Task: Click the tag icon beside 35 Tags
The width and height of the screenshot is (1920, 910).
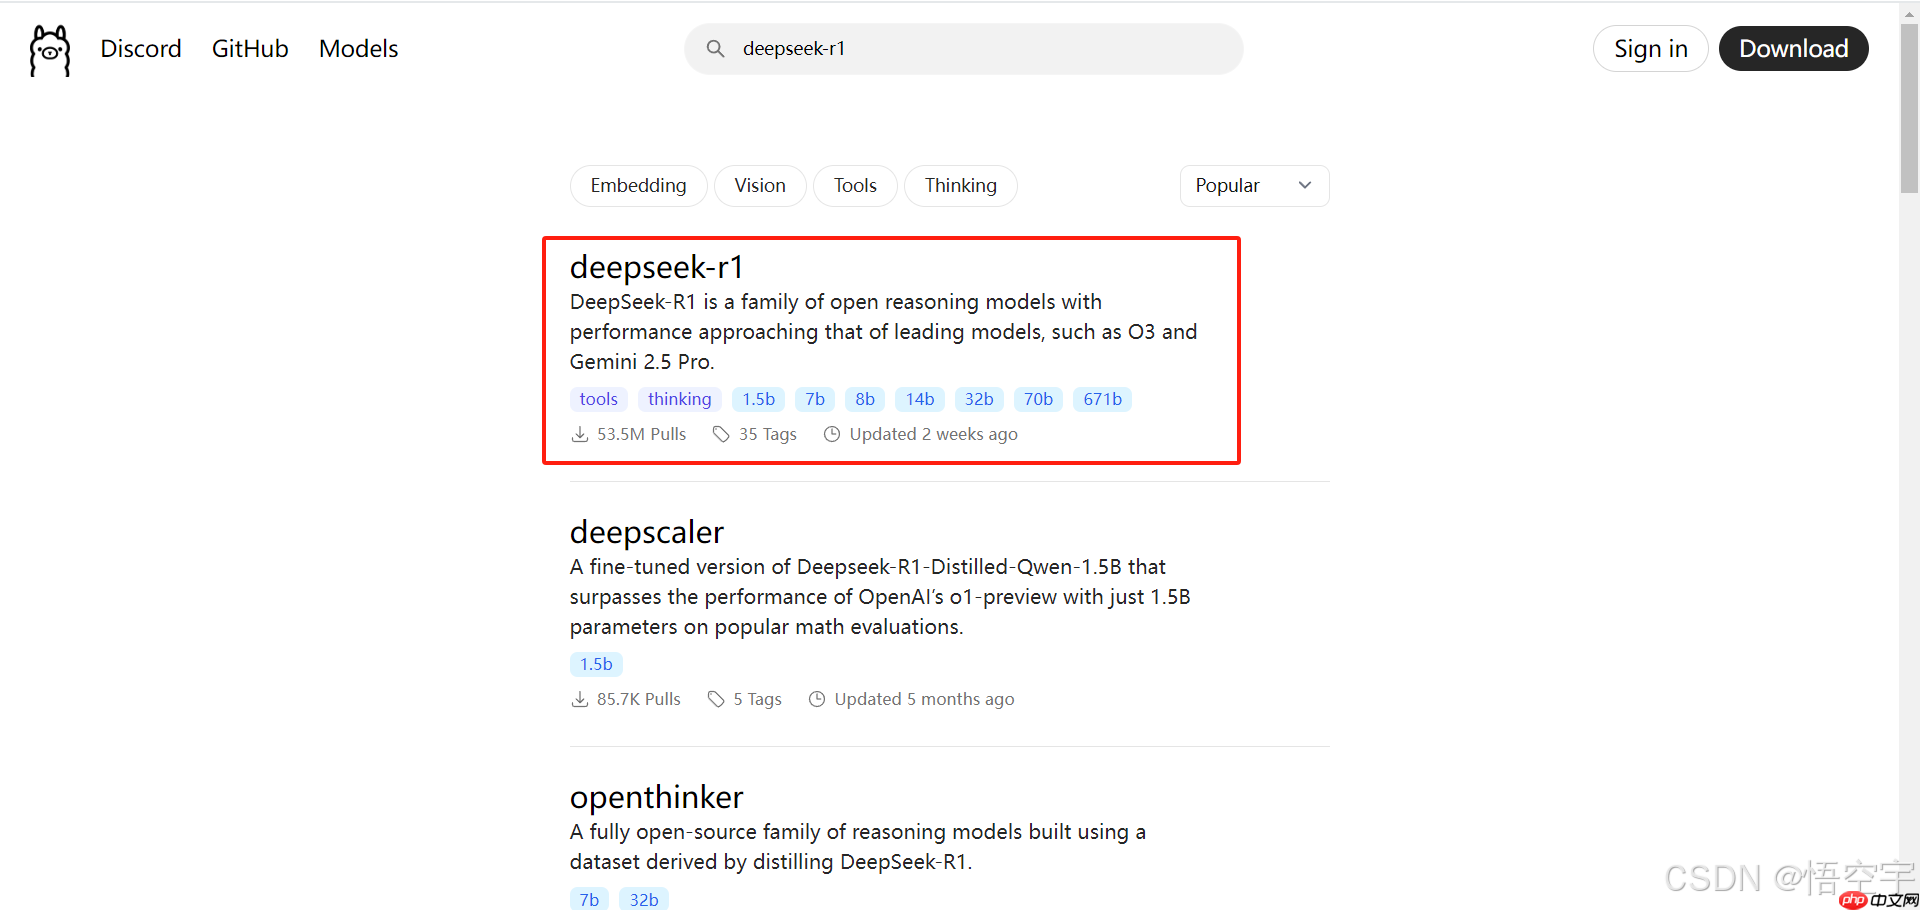Action: click(721, 434)
